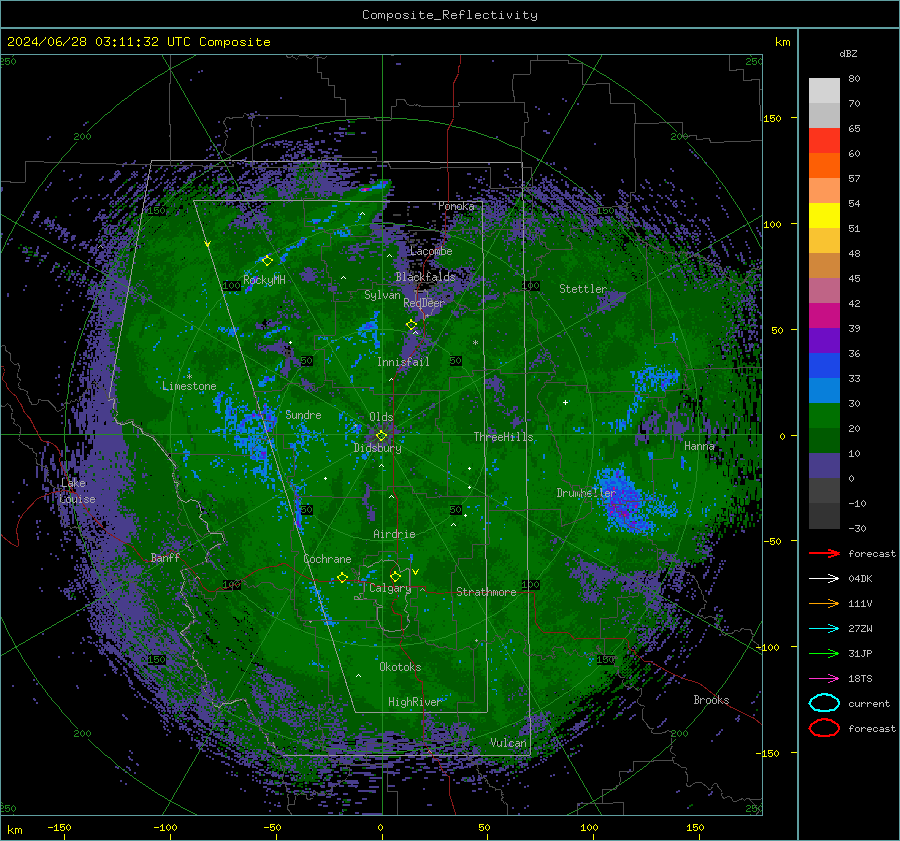
Task: Click the green 20 dBZ color swatch
Action: 824,415
